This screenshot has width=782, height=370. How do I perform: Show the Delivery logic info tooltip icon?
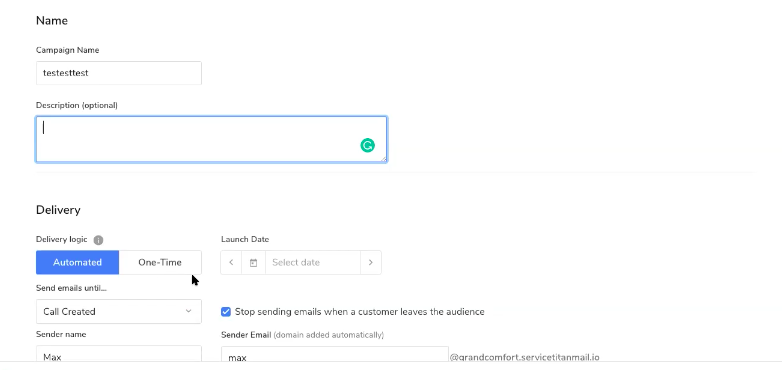[x=98, y=240]
